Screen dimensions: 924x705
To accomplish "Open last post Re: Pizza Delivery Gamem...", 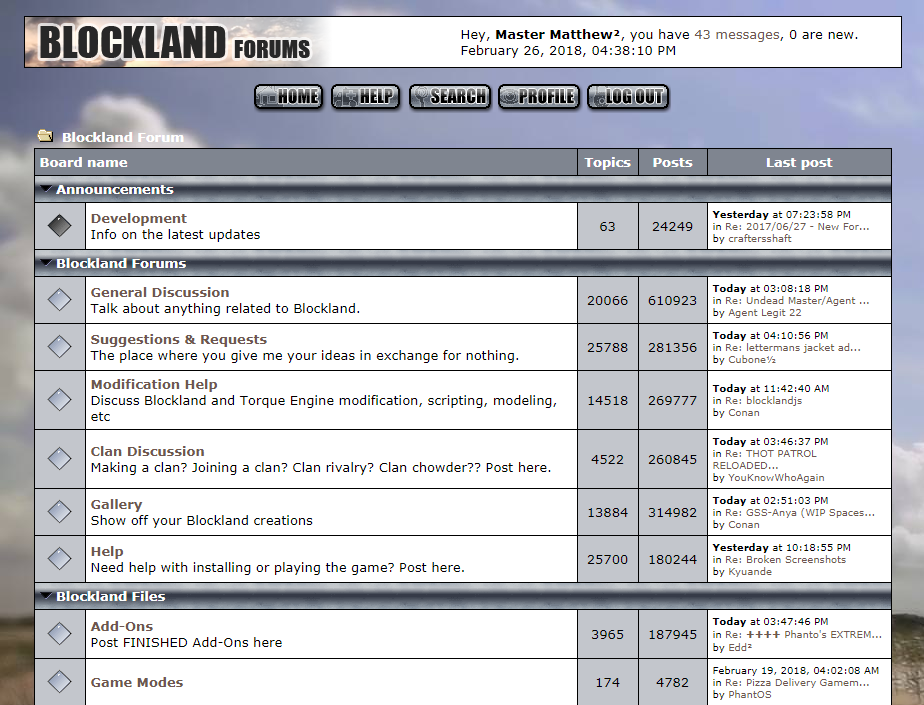I will (797, 683).
